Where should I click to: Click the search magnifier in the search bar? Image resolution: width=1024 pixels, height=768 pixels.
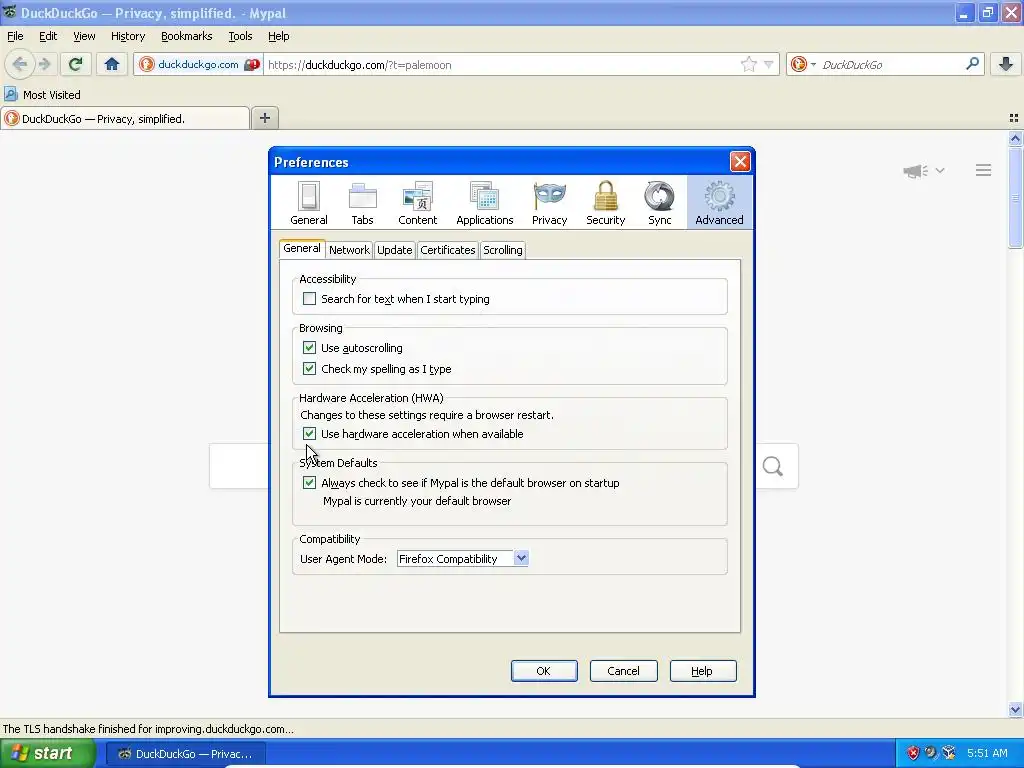972,64
